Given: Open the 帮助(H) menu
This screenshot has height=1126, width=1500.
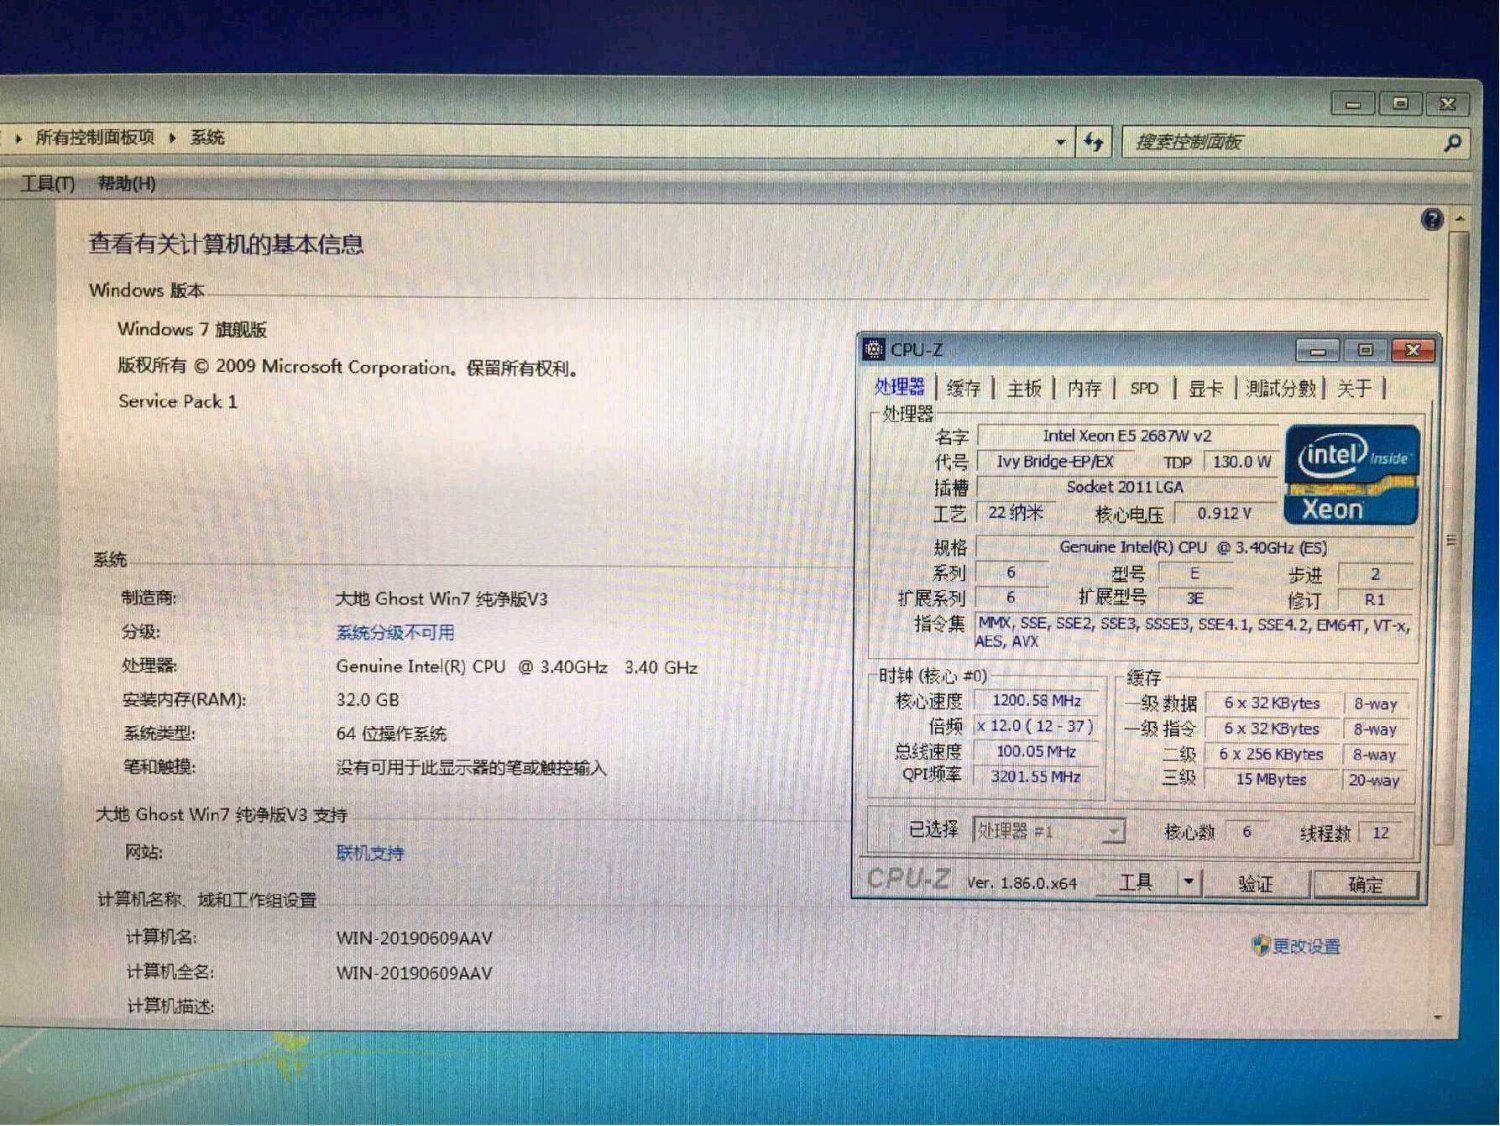Looking at the screenshot, I should click(x=126, y=183).
